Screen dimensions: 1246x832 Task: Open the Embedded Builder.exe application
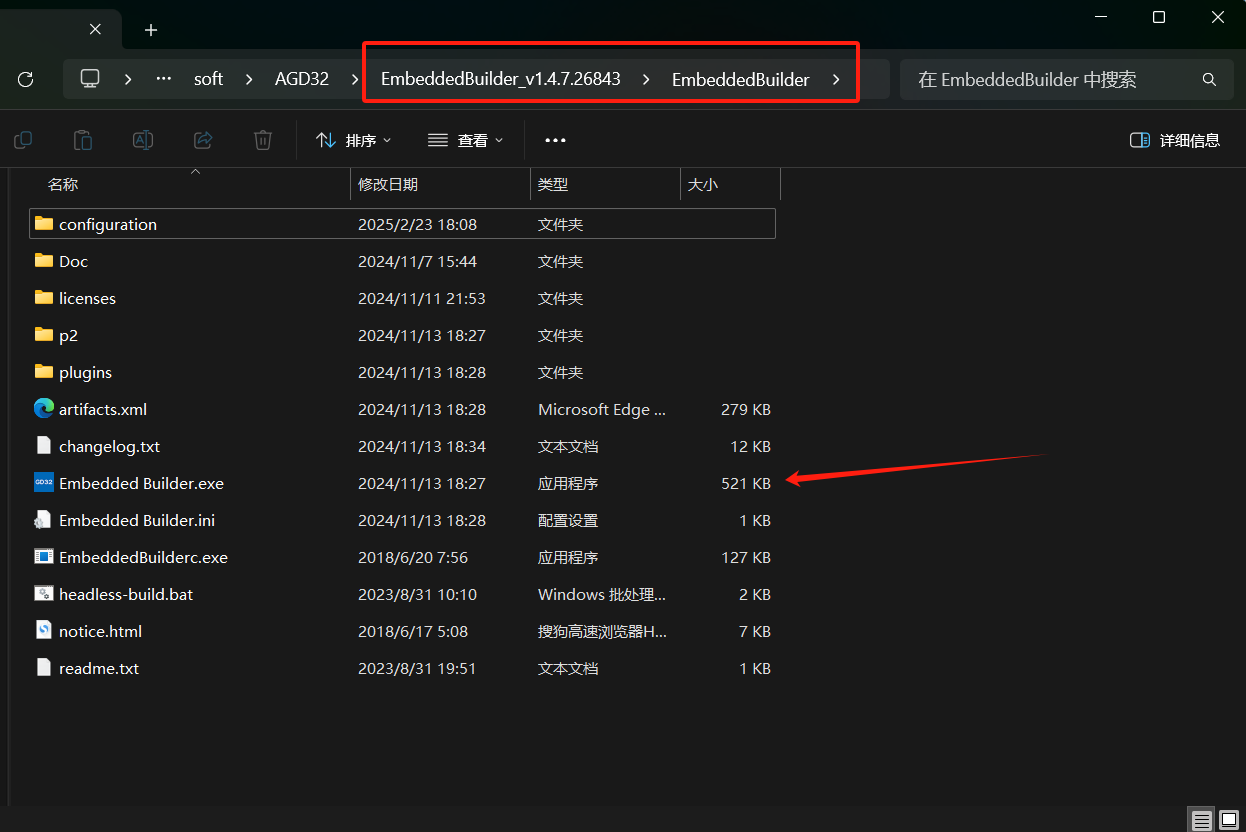(141, 483)
